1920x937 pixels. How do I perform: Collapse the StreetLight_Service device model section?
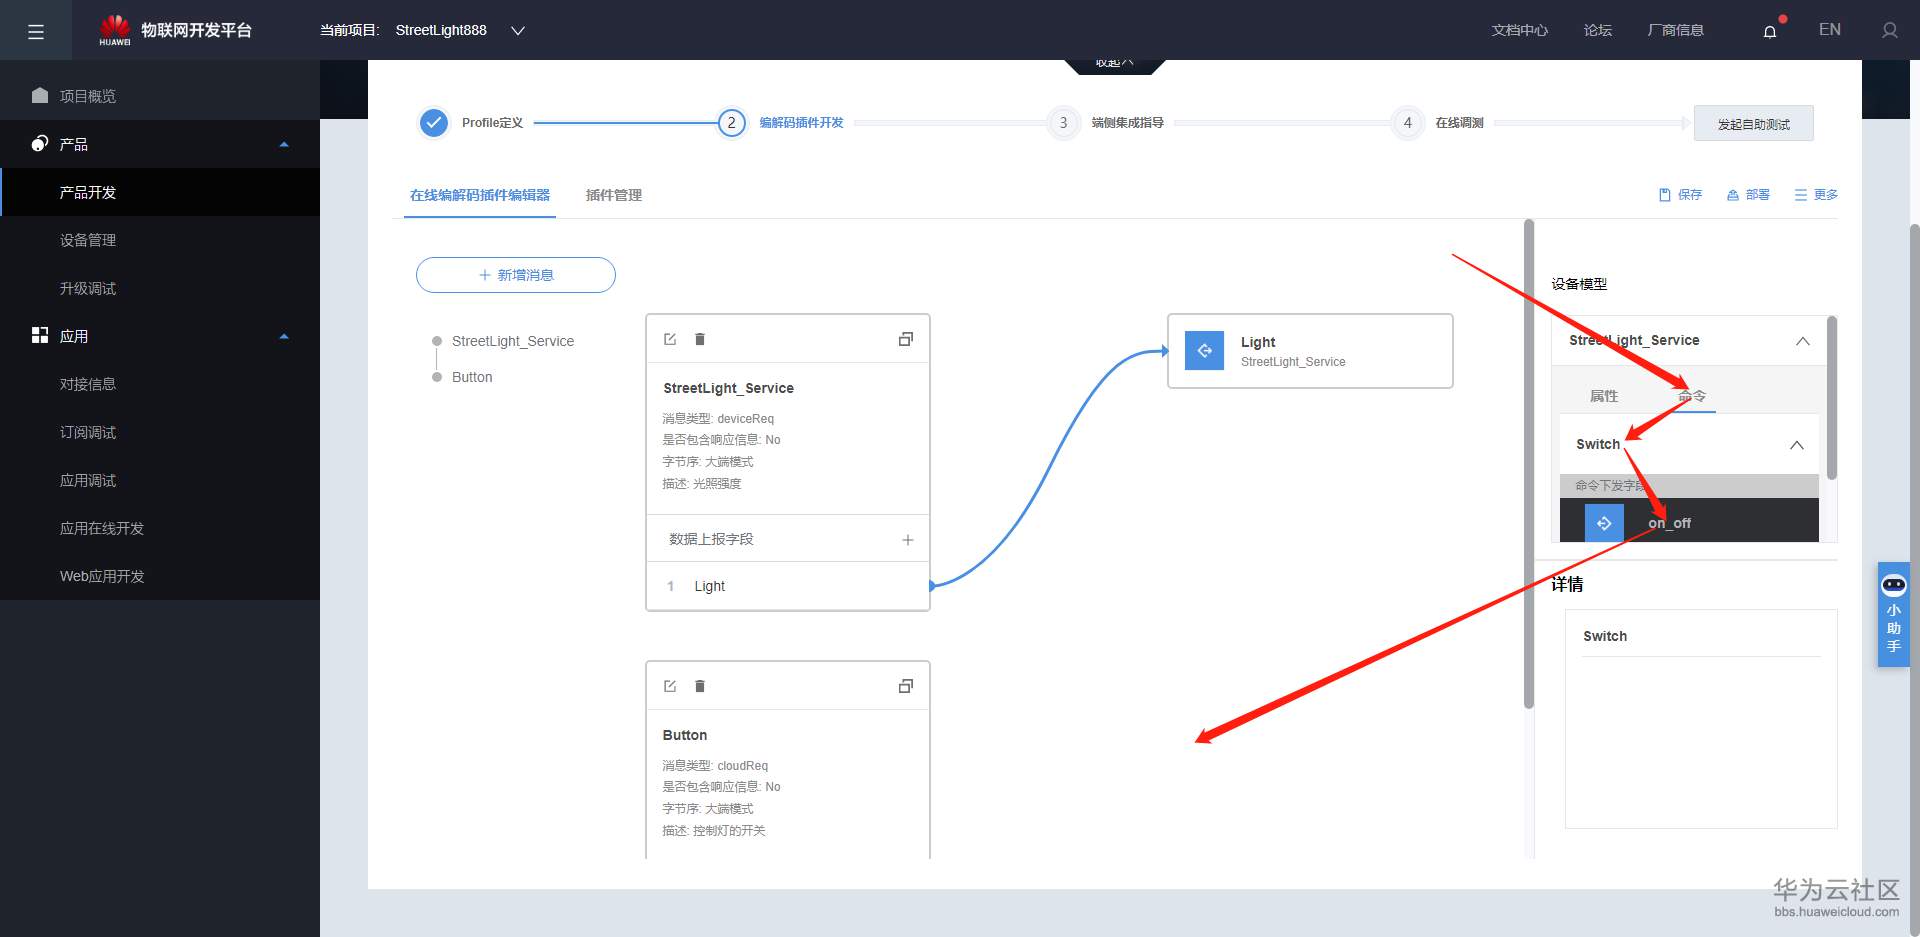(1803, 341)
